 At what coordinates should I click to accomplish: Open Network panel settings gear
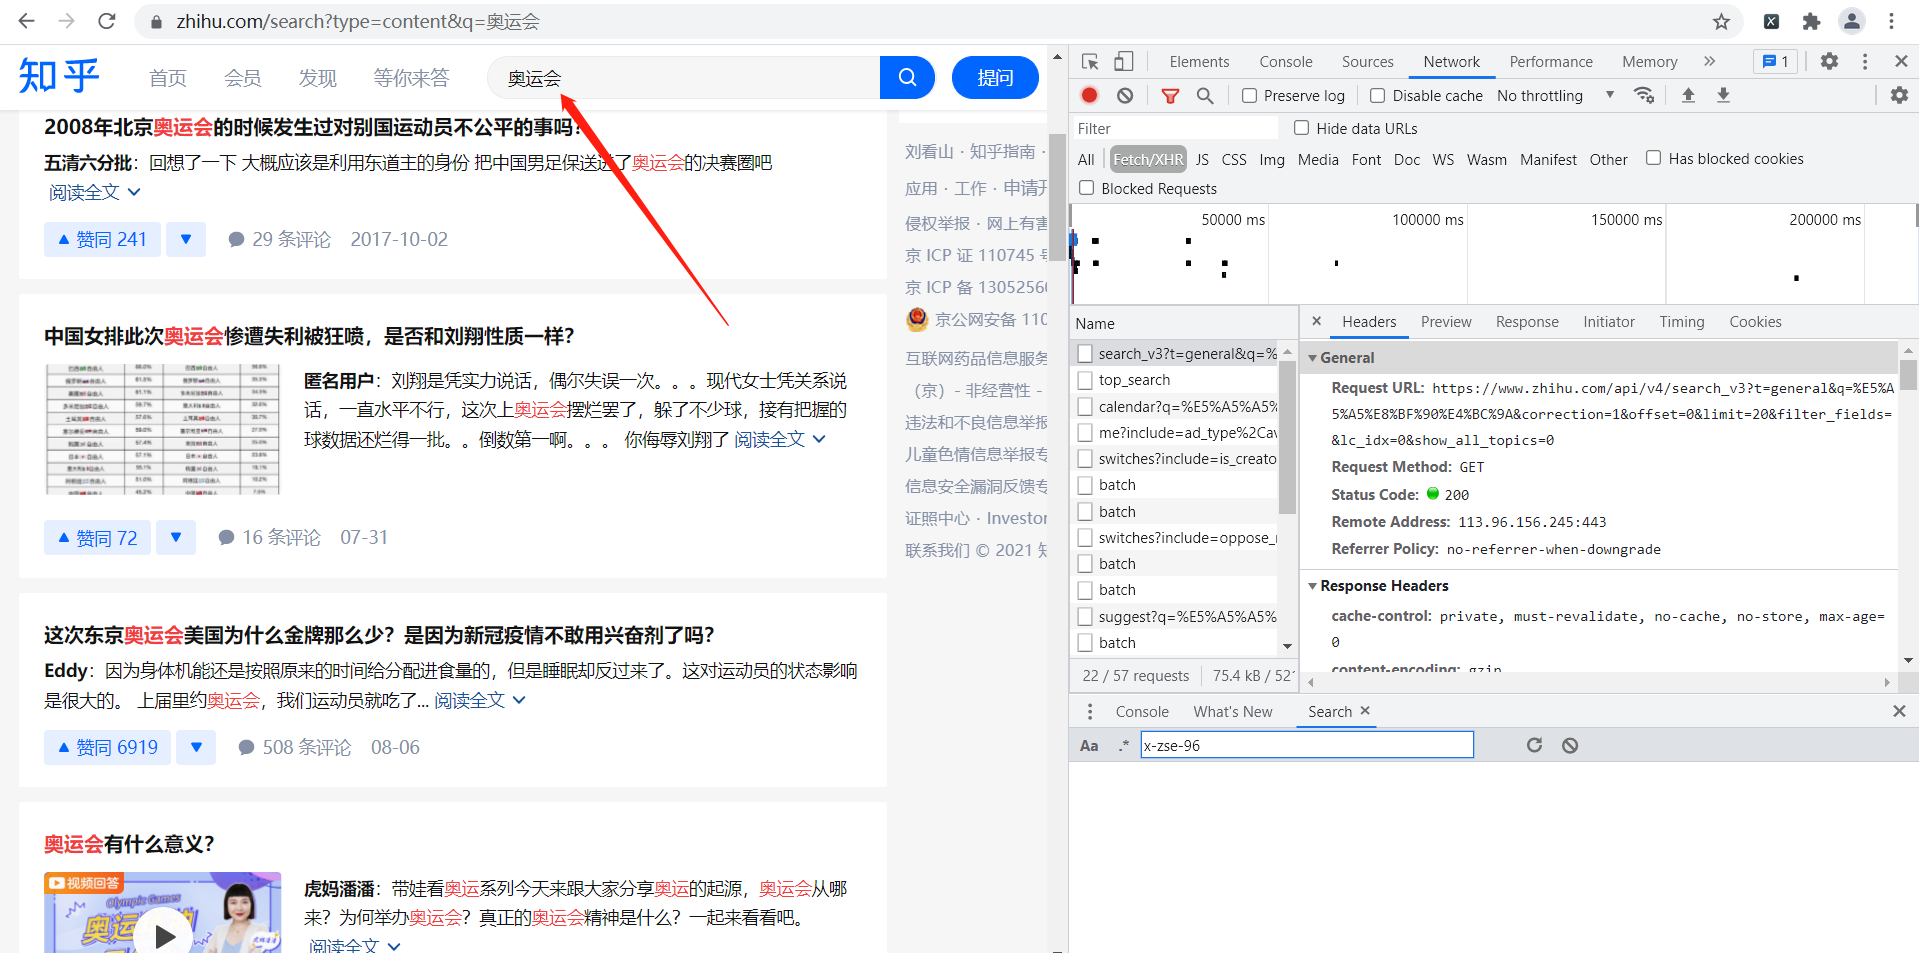tap(1899, 95)
